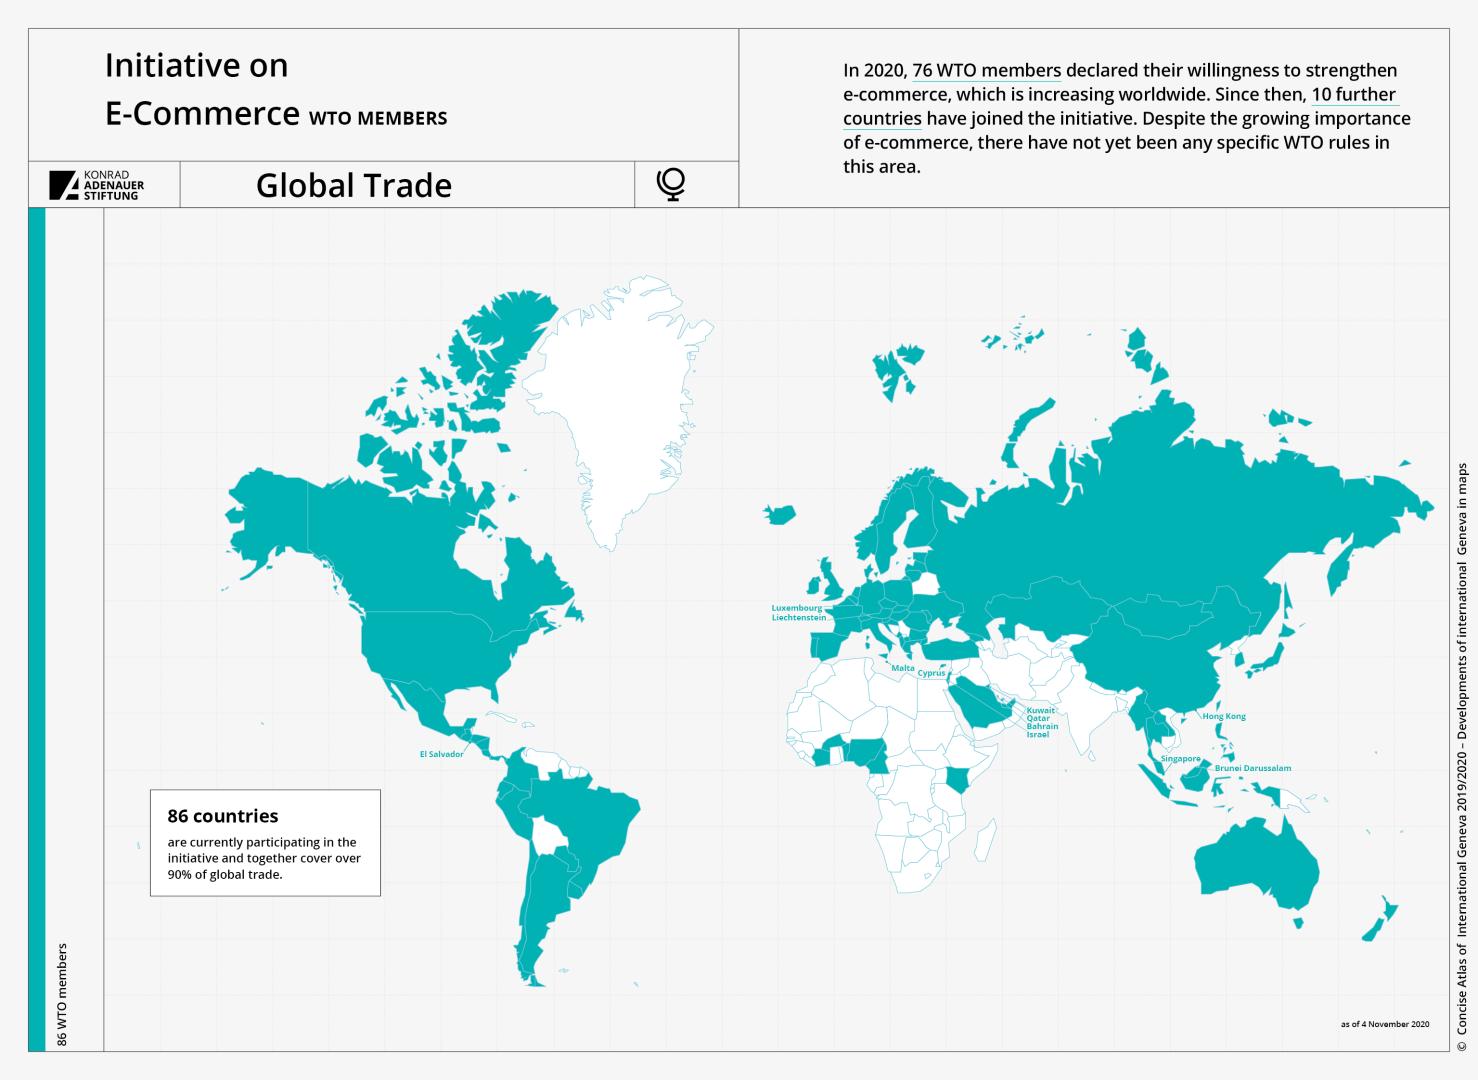
Task: Select the Malta map label
Action: click(902, 668)
